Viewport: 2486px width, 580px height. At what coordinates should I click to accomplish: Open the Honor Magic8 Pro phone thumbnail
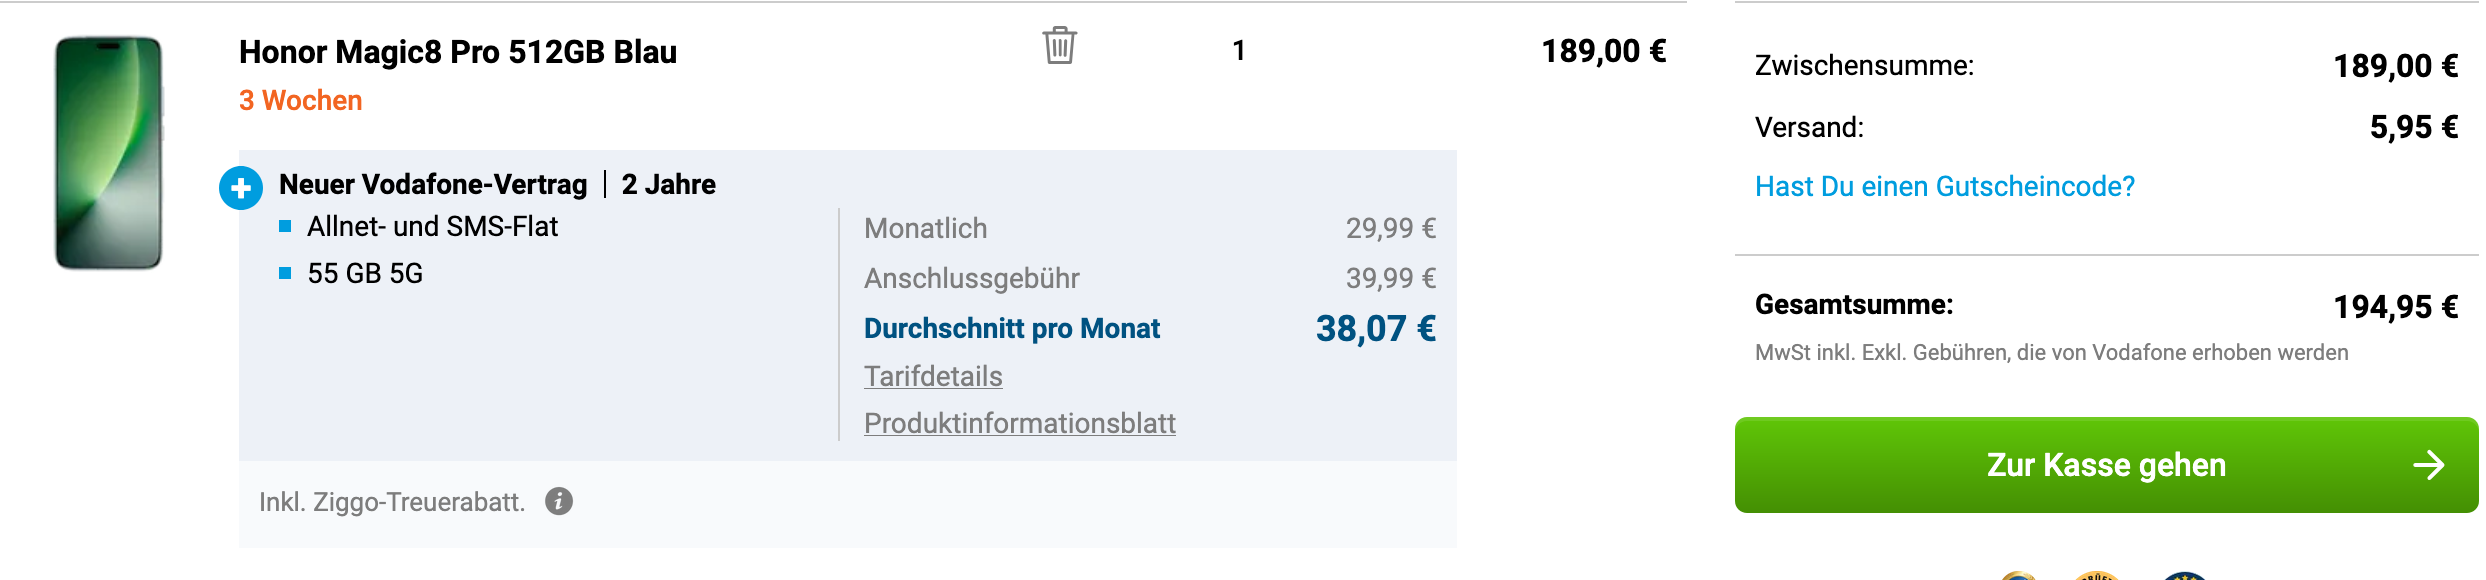coord(109,153)
